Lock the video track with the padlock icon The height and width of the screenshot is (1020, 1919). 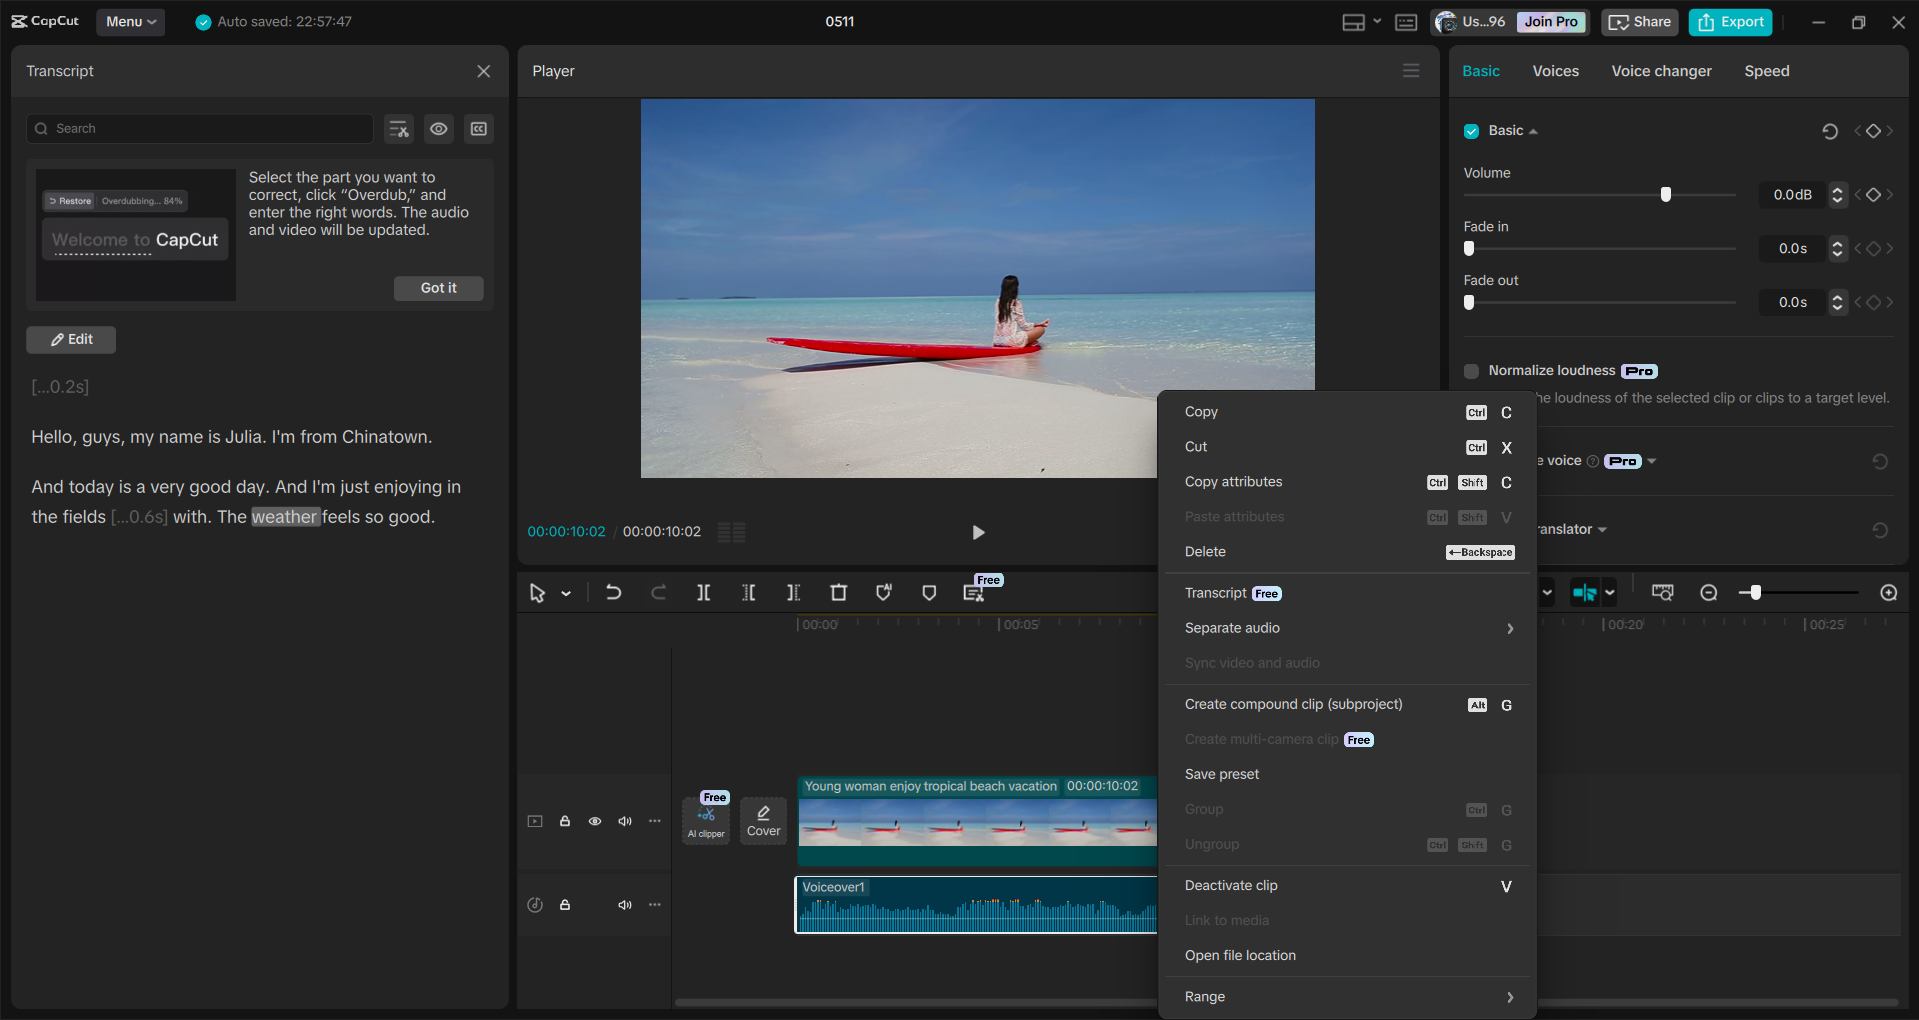coord(565,820)
